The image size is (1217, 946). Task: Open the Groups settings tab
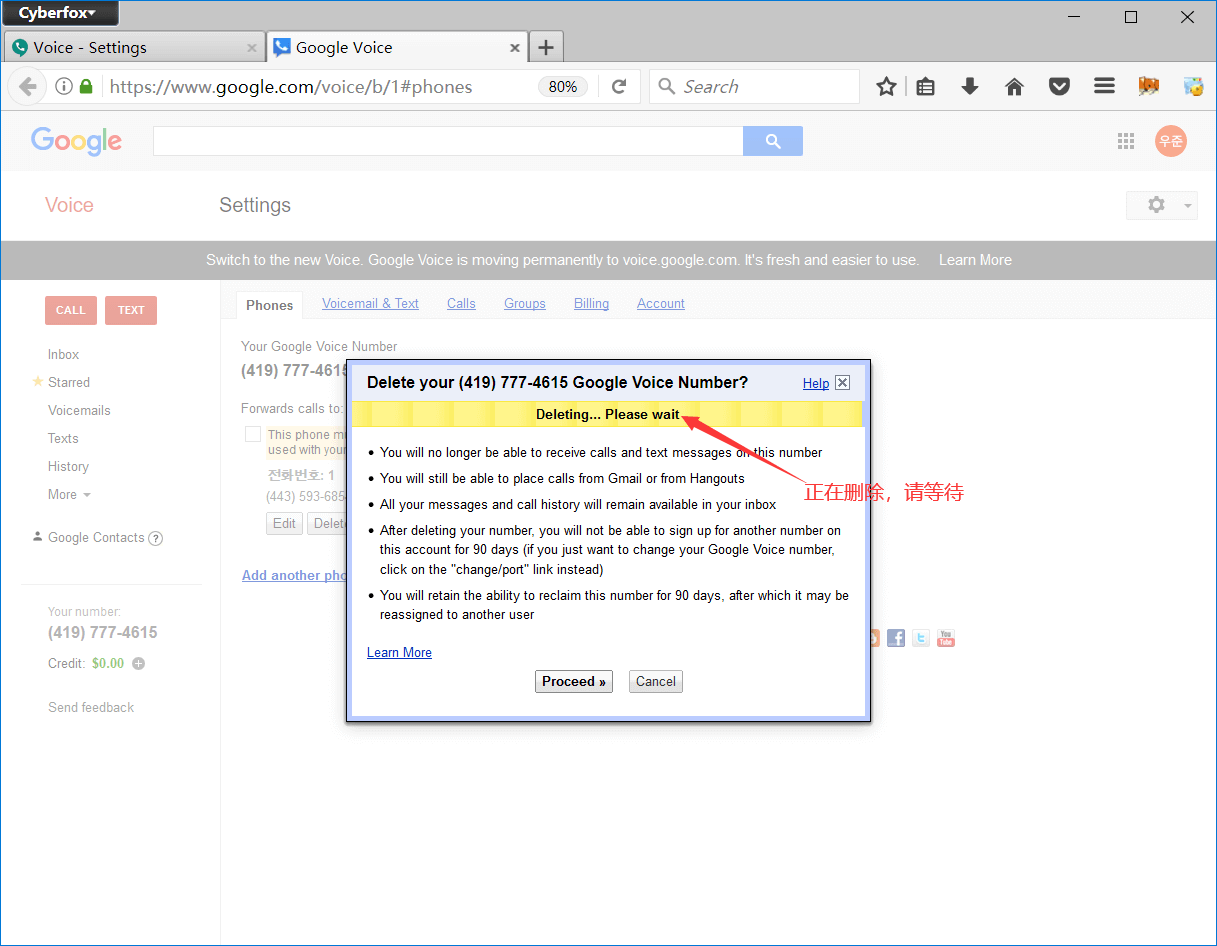click(x=525, y=303)
